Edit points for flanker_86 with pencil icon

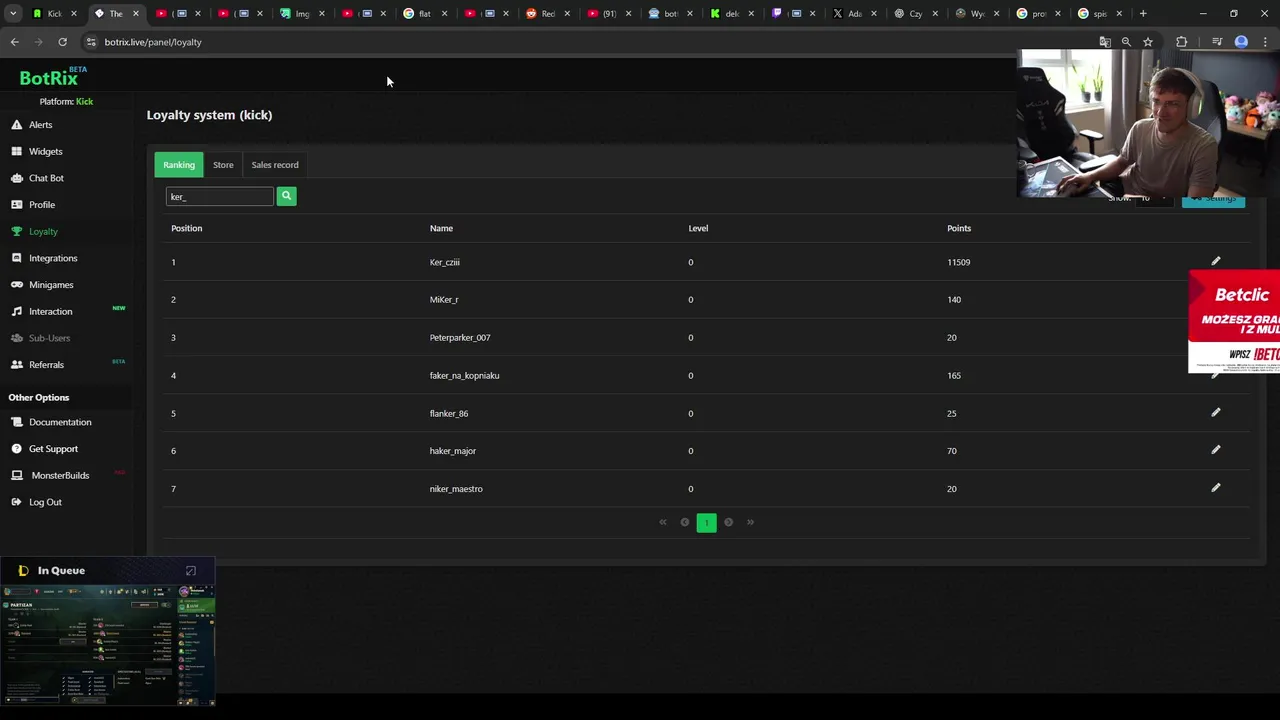[x=1216, y=412]
